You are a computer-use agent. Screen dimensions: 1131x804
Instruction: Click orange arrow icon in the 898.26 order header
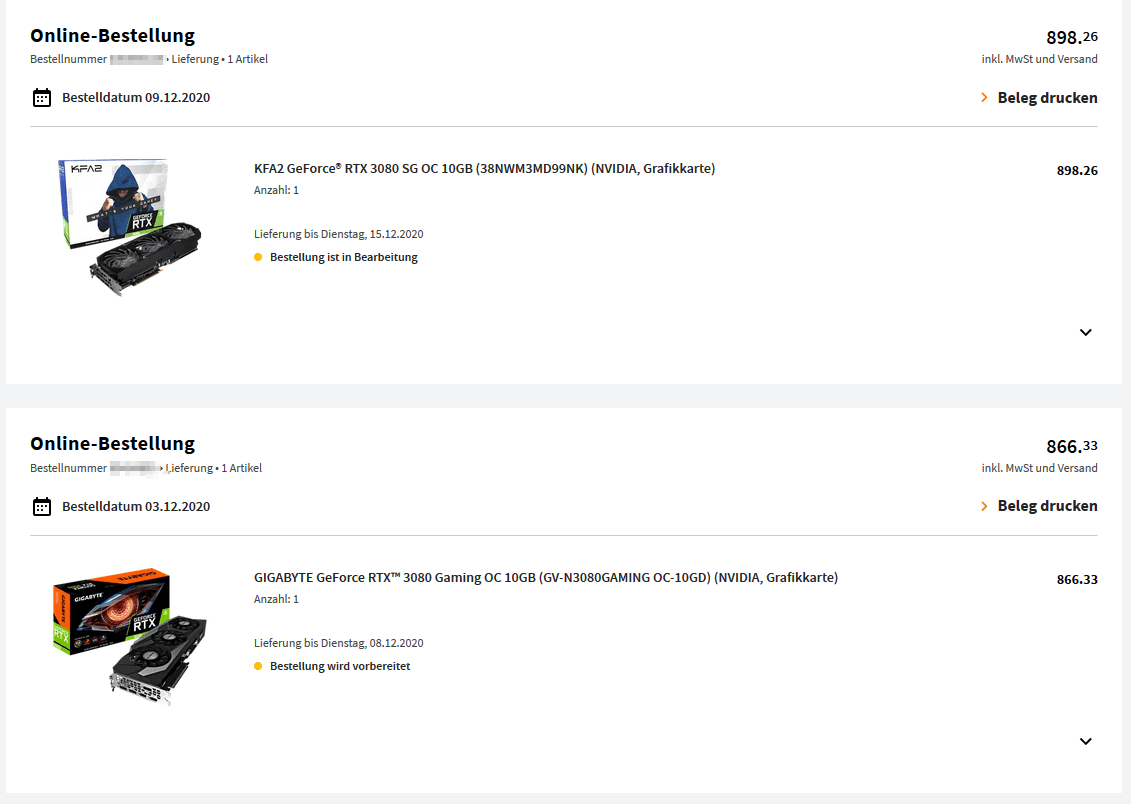984,98
